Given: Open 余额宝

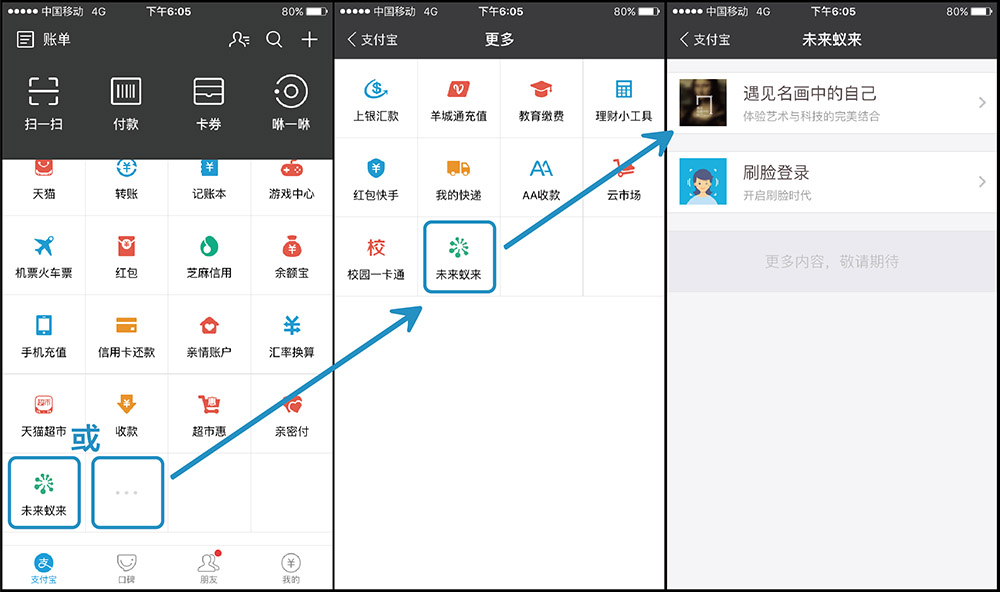Looking at the screenshot, I should click(x=291, y=256).
